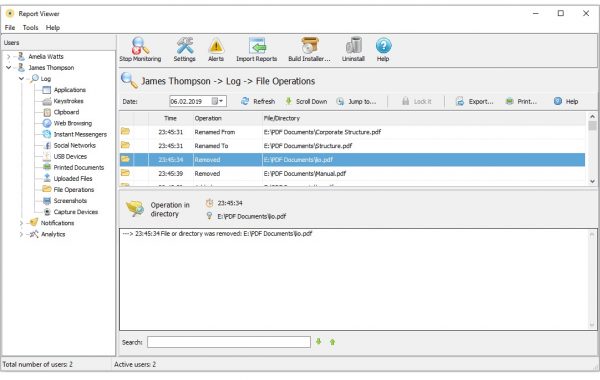
Task: Sort by the Time column header
Action: click(170, 118)
